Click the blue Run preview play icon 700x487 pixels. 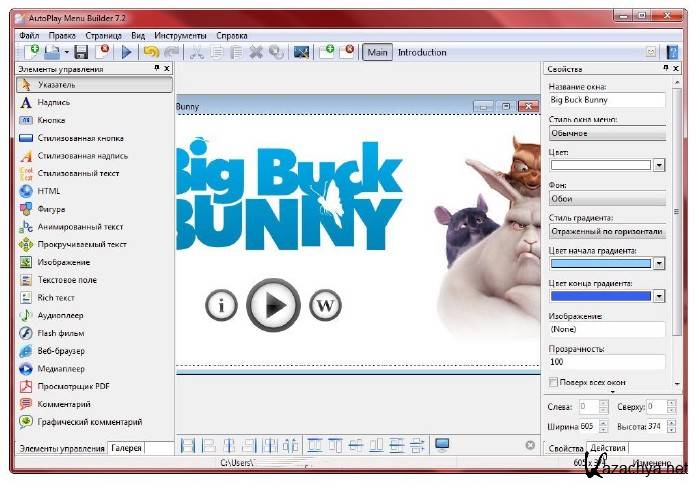click(x=127, y=52)
